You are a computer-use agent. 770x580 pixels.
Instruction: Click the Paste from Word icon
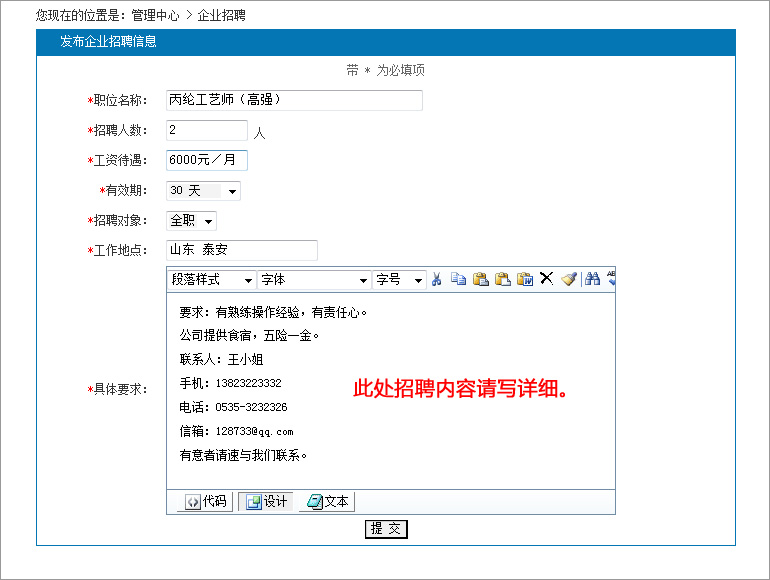(524, 279)
